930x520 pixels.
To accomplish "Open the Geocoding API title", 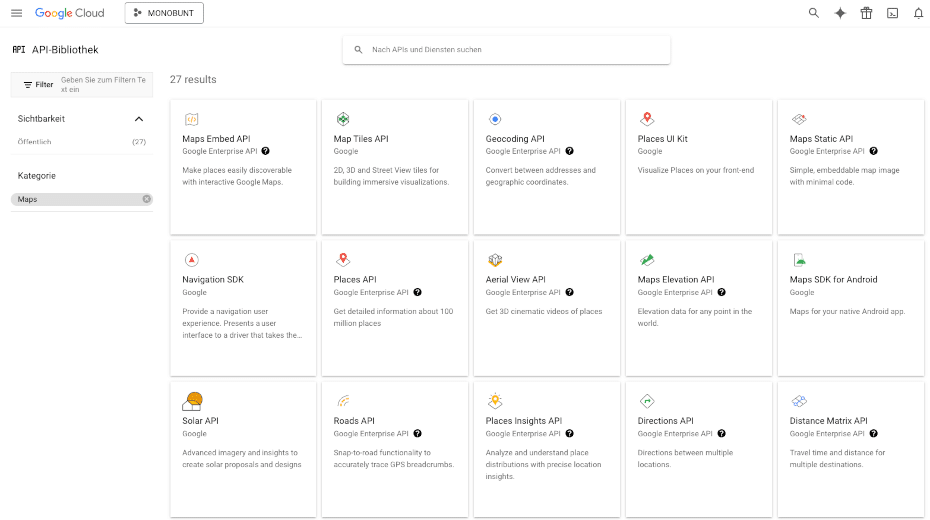I will [x=515, y=139].
